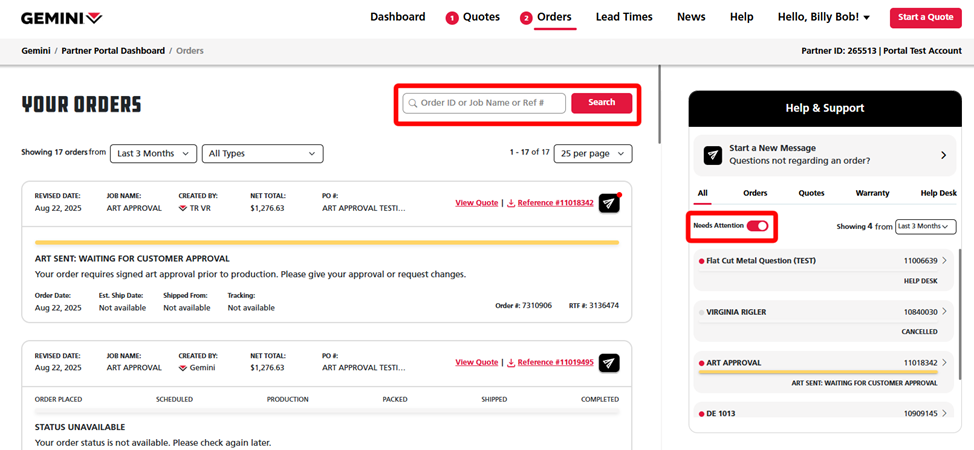Image resolution: width=974 pixels, height=450 pixels.
Task: Open Lead Times in the top navigation
Action: pyautogui.click(x=624, y=17)
